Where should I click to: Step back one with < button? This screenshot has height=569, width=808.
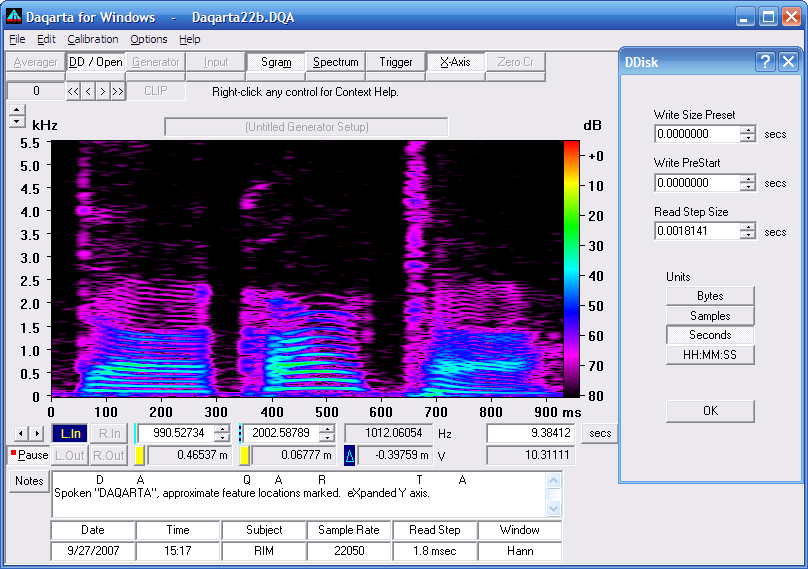pyautogui.click(x=88, y=92)
